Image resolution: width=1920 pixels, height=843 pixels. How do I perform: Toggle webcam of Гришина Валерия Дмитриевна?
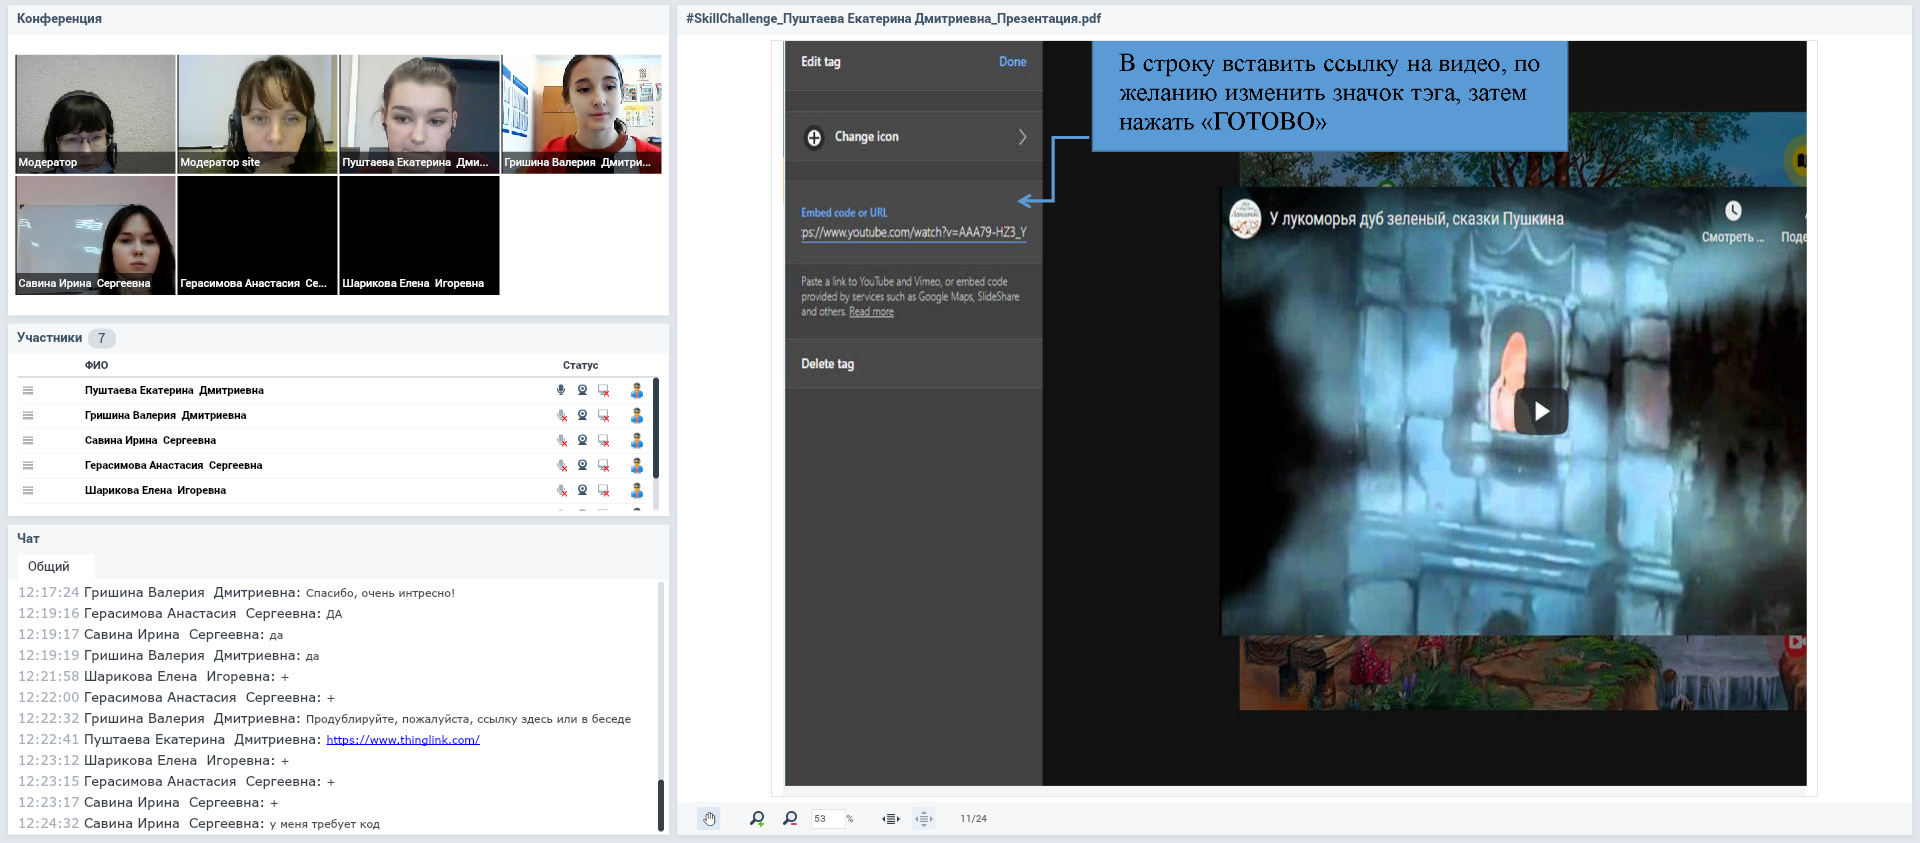pyautogui.click(x=582, y=415)
